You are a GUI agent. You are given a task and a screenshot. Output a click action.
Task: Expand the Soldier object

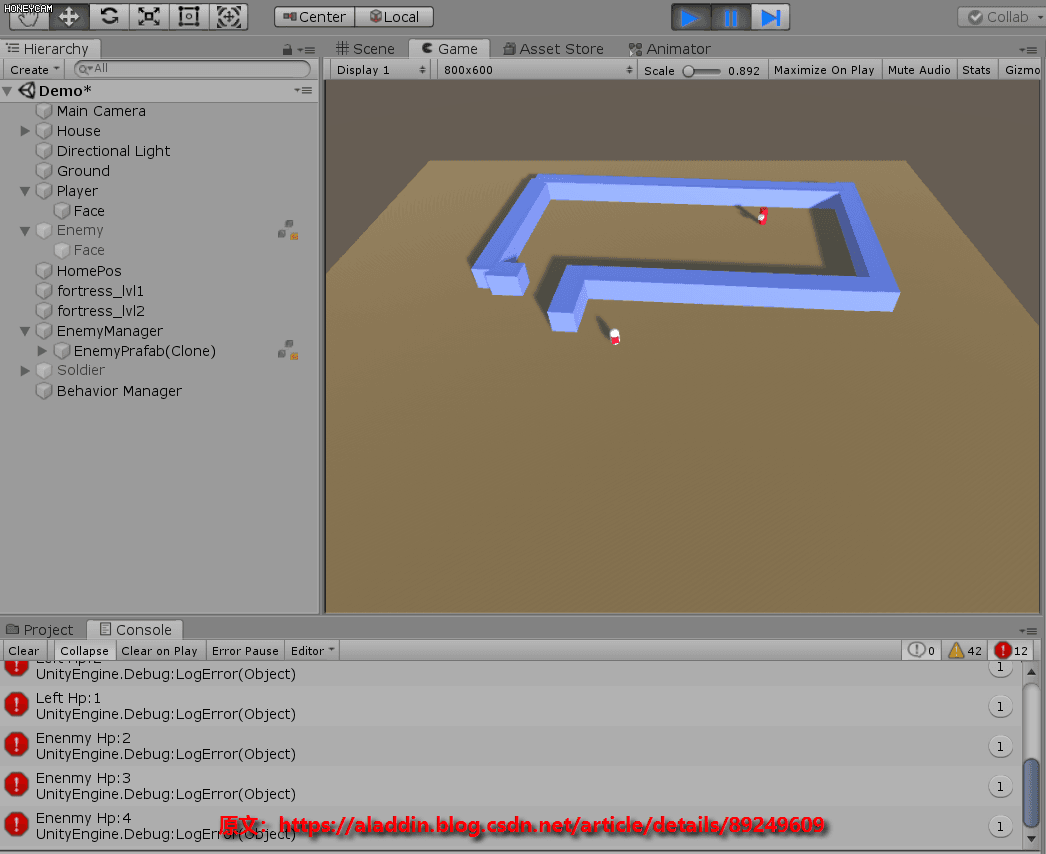25,370
